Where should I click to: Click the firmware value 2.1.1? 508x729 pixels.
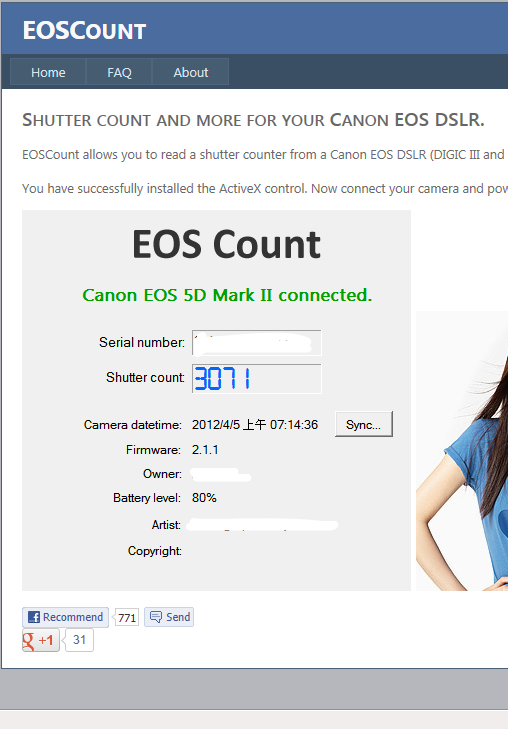click(205, 450)
